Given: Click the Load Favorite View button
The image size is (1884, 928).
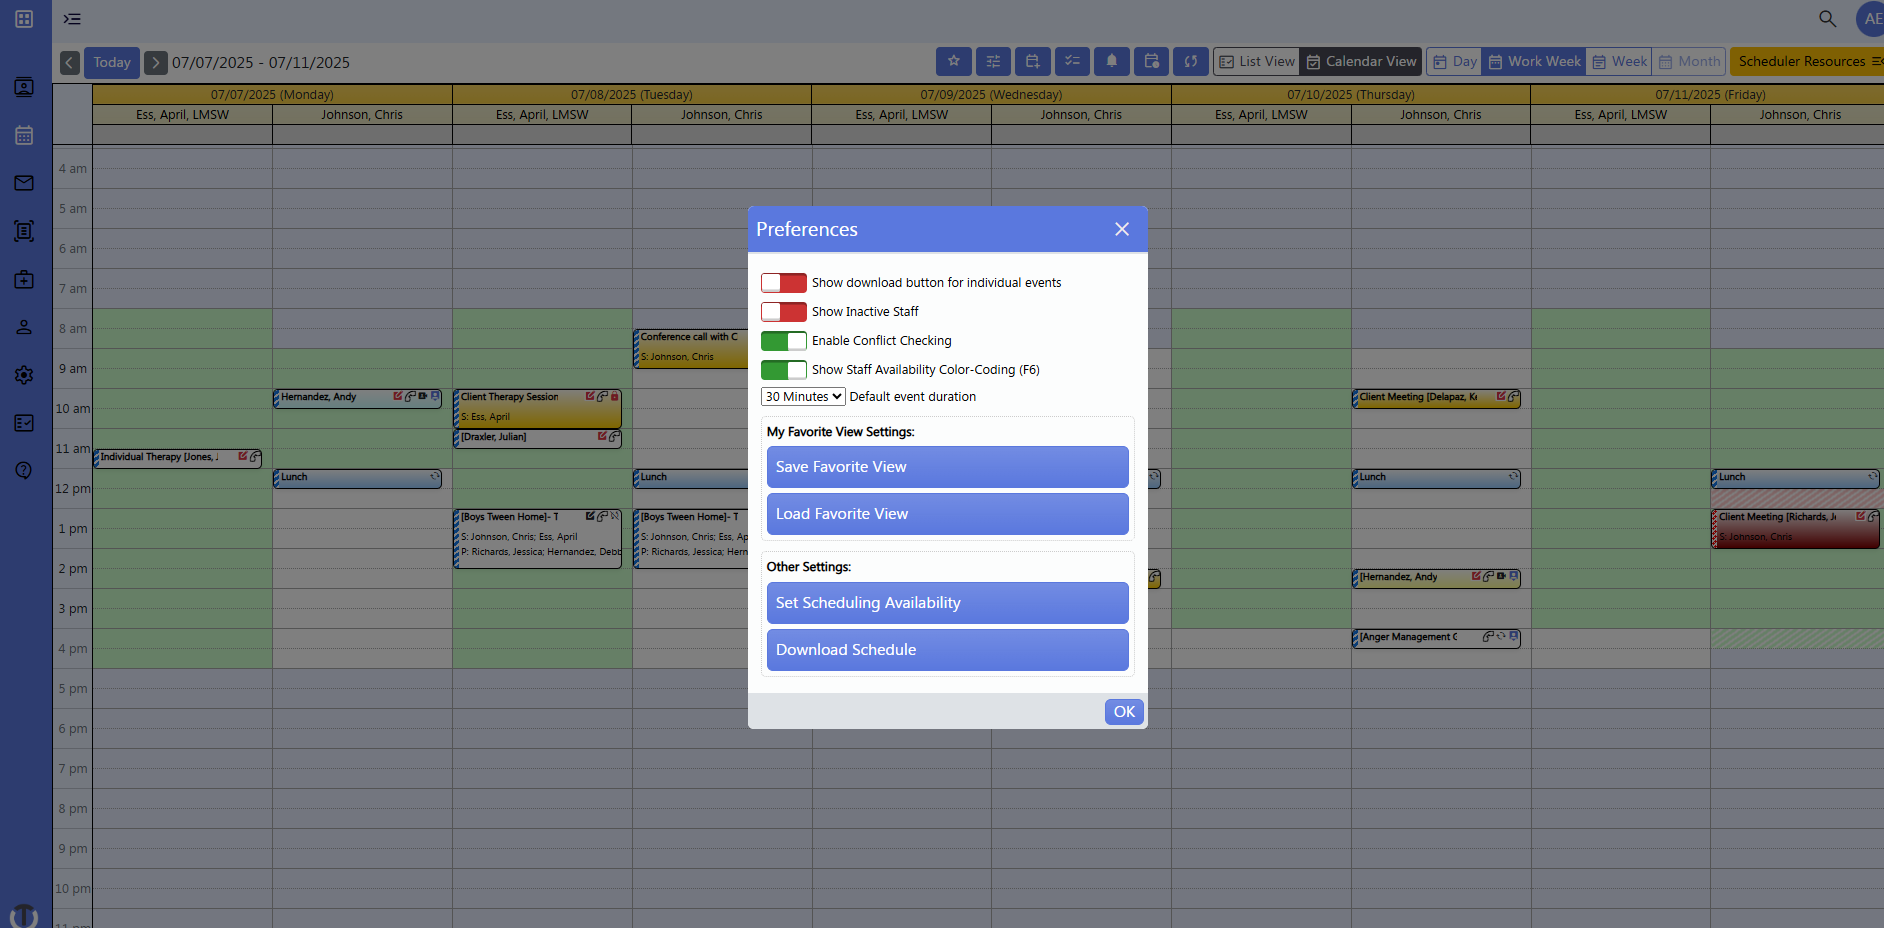Looking at the screenshot, I should tap(948, 514).
